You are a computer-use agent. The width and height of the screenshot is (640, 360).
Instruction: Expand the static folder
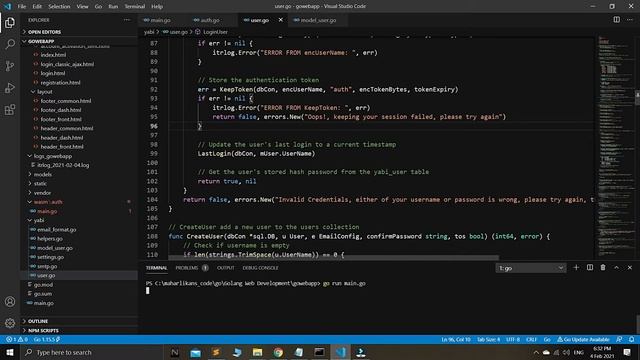click(x=40, y=183)
